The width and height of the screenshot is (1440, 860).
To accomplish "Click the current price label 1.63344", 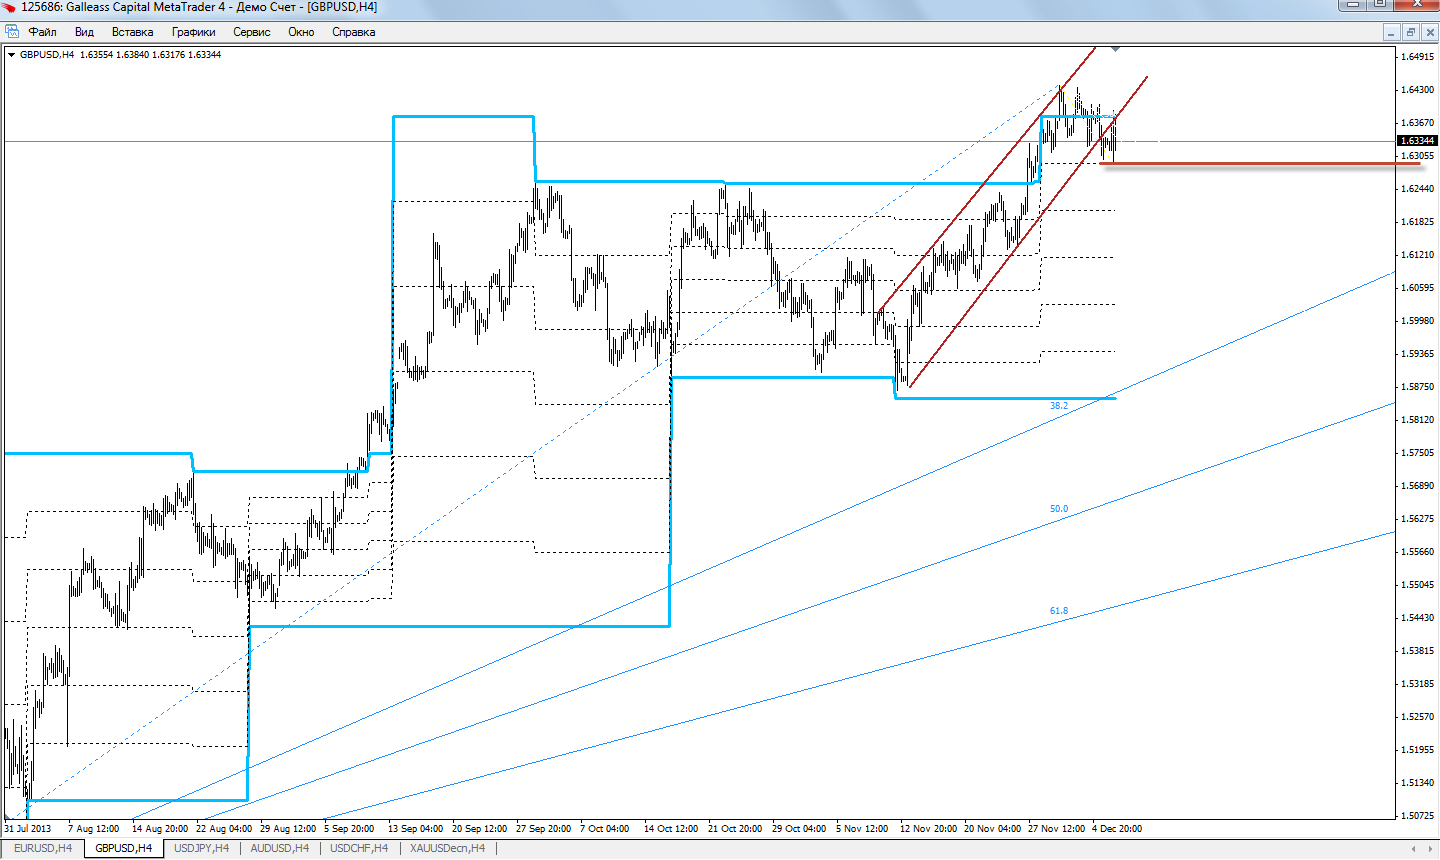I will 1417,141.
